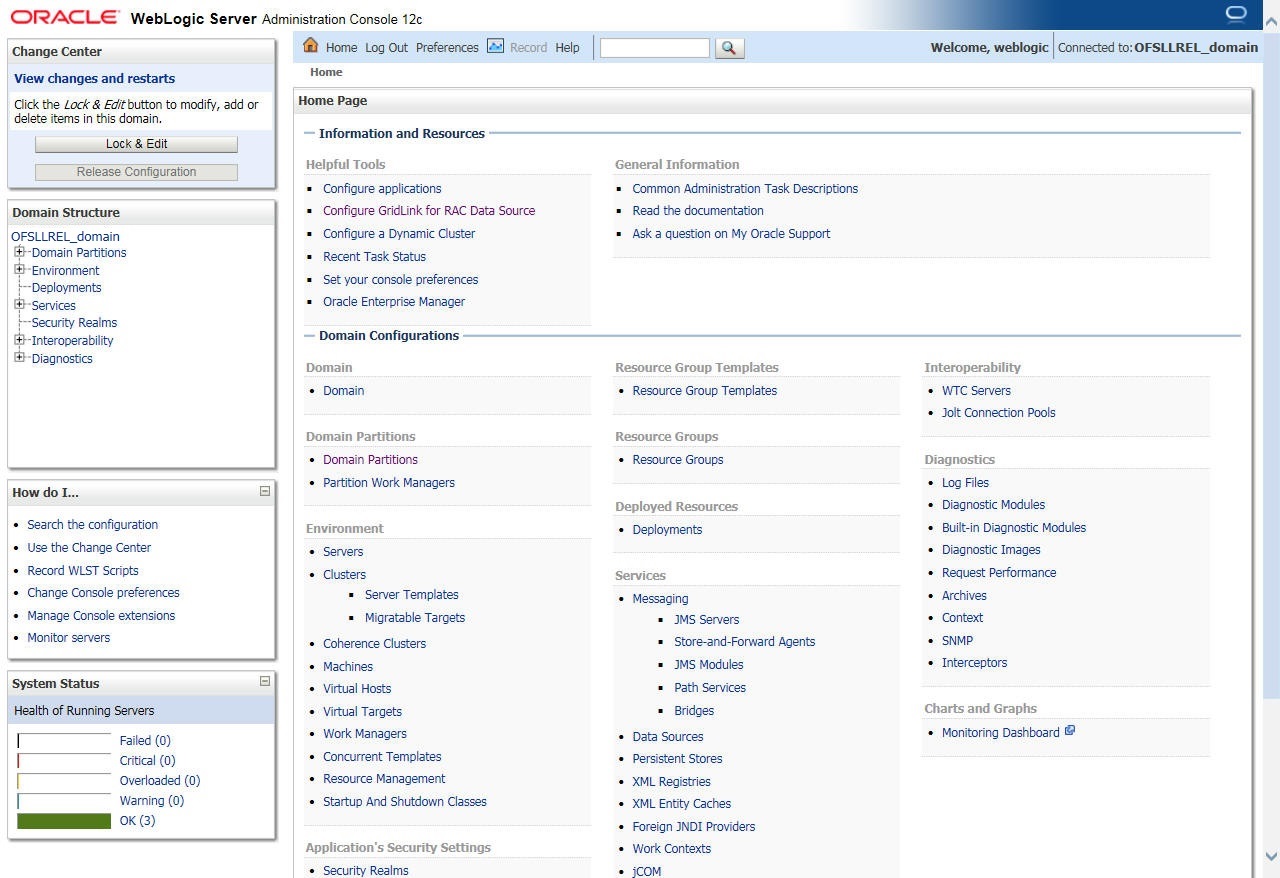Open Help in the toolbar
The height and width of the screenshot is (878, 1280).
(x=567, y=48)
